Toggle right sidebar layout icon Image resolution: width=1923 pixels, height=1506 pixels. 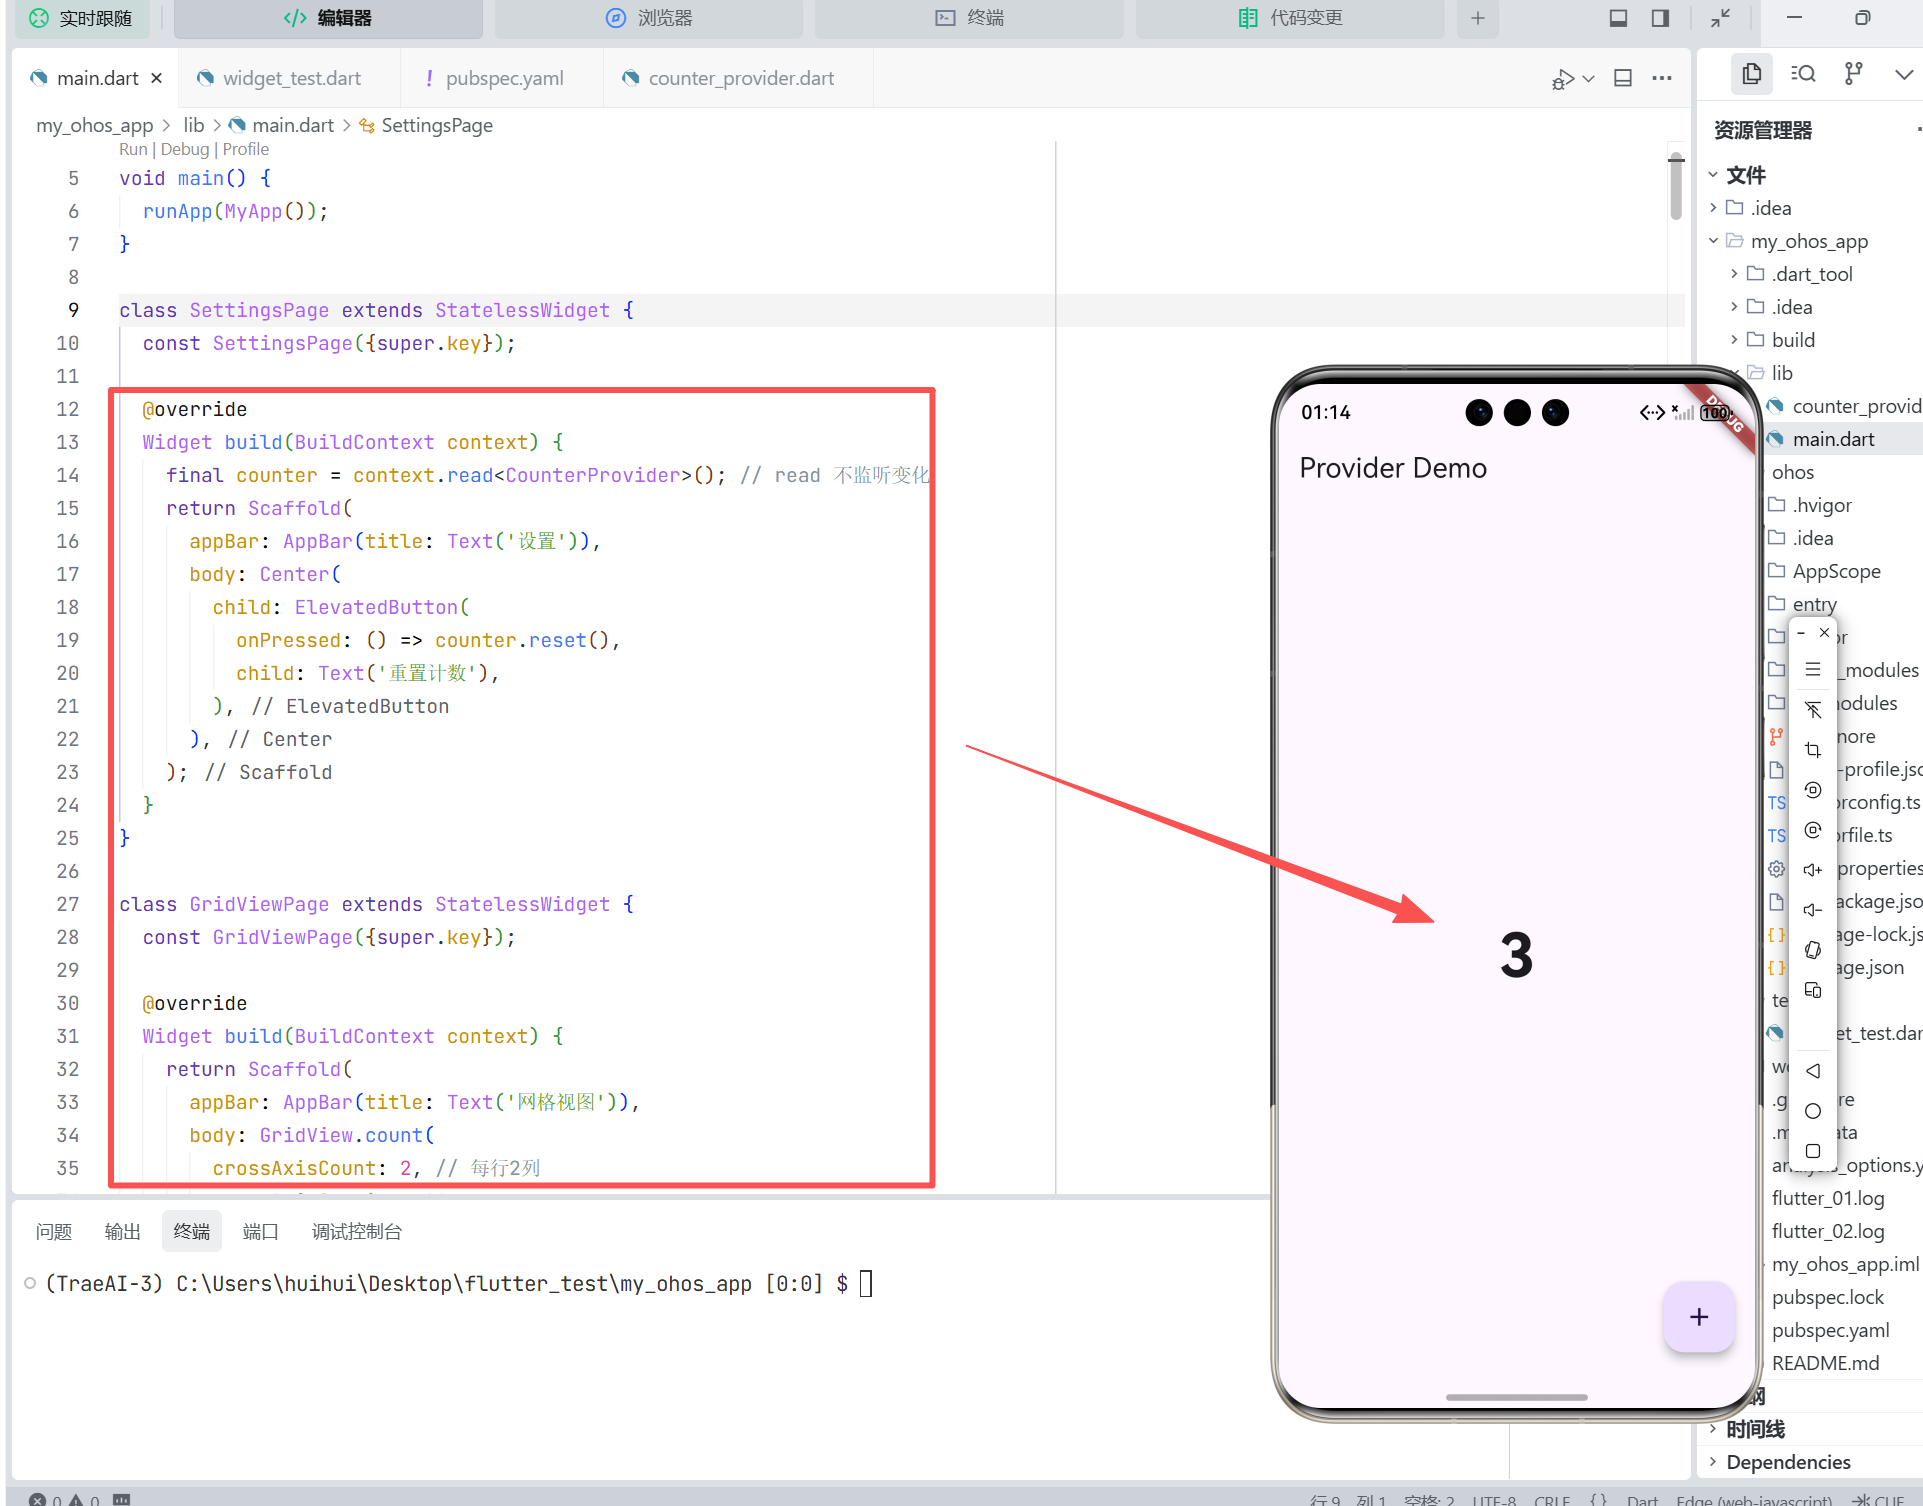point(1660,18)
